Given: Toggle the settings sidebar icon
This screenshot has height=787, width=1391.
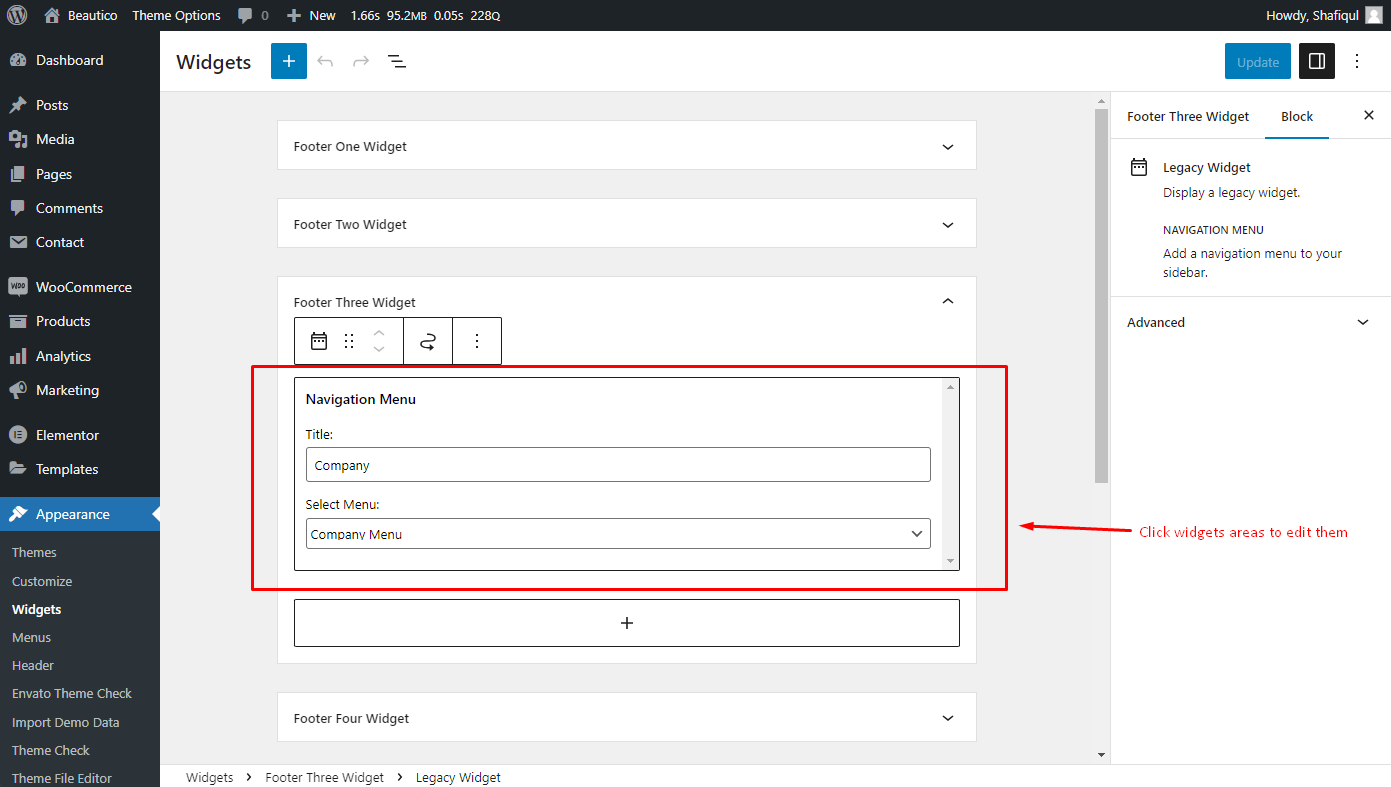Looking at the screenshot, I should 1317,61.
